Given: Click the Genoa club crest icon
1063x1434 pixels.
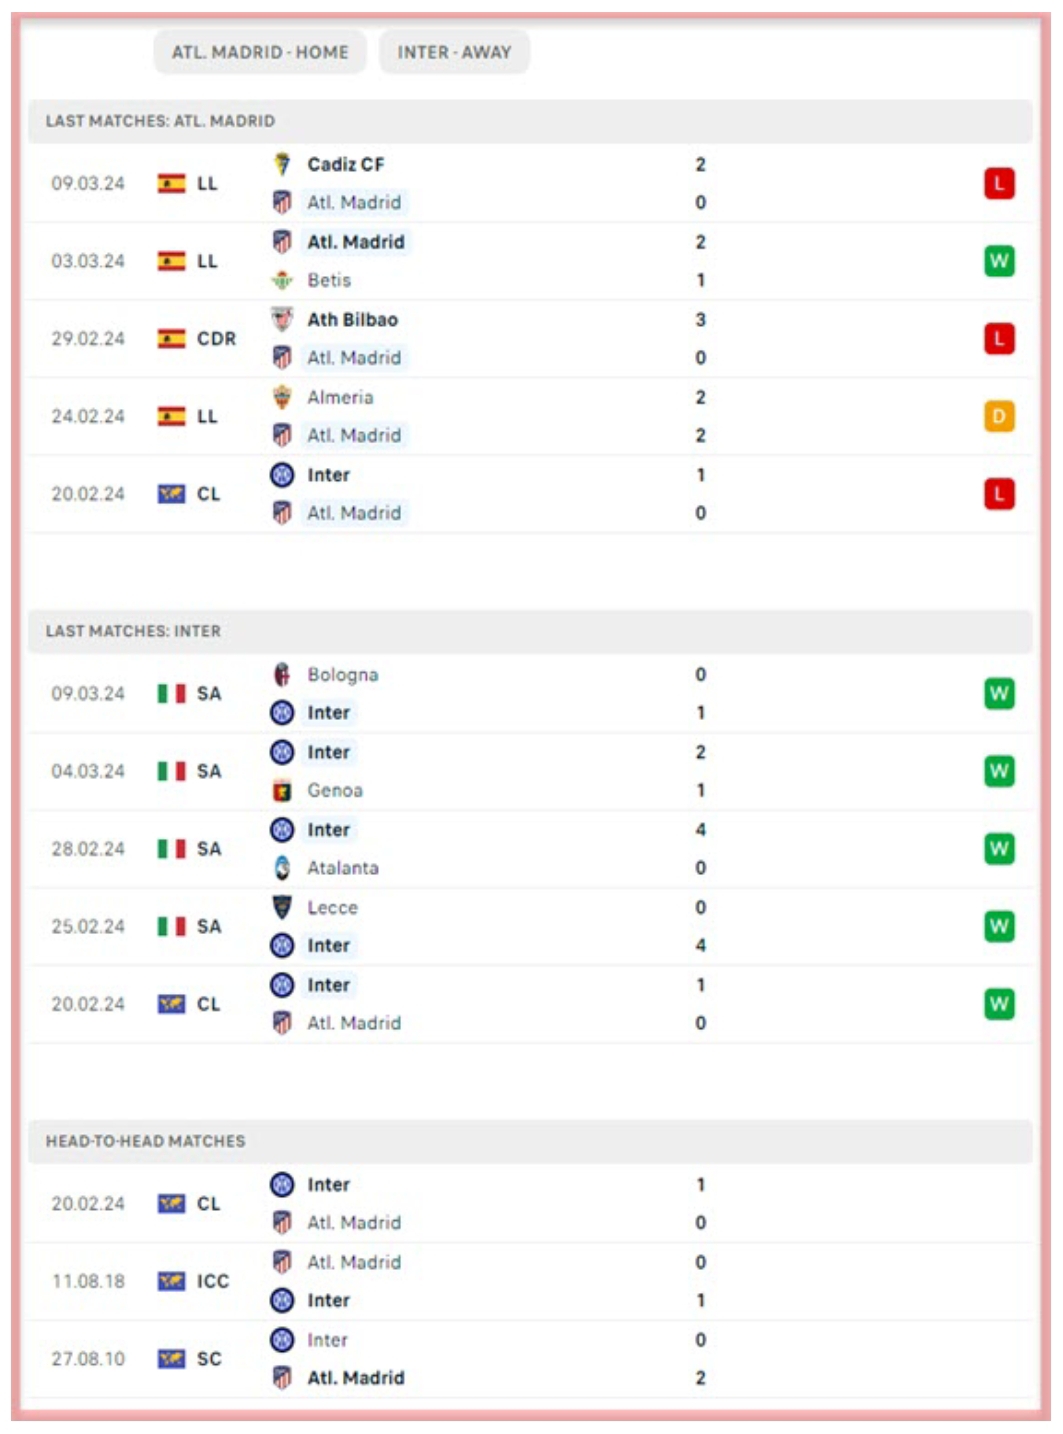Looking at the screenshot, I should (x=282, y=790).
